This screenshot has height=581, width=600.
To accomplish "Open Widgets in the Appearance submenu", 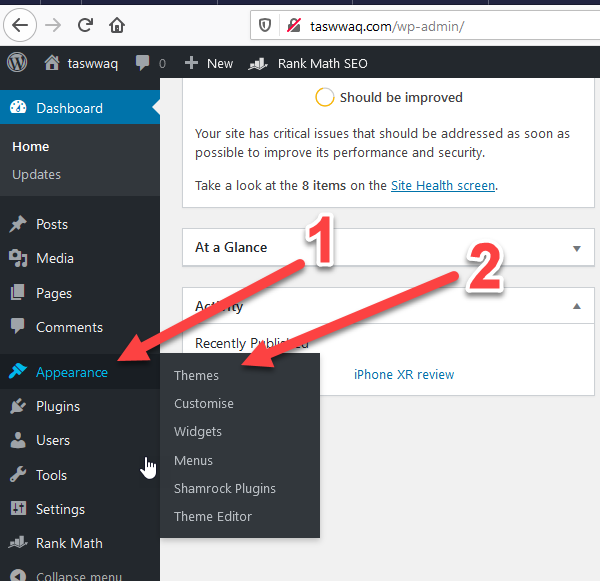I will coord(198,432).
